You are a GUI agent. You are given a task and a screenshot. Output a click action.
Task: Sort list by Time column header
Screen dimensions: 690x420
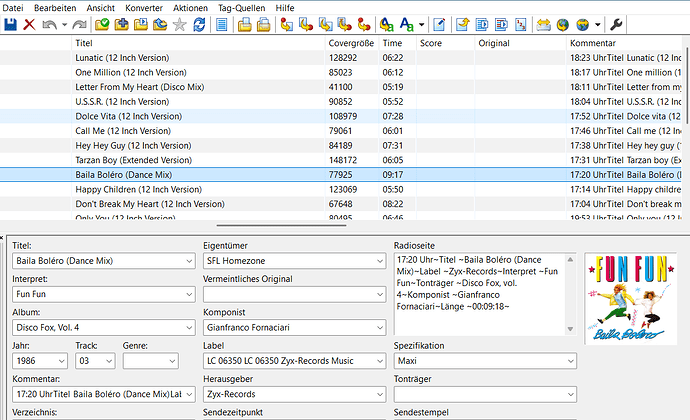397,43
